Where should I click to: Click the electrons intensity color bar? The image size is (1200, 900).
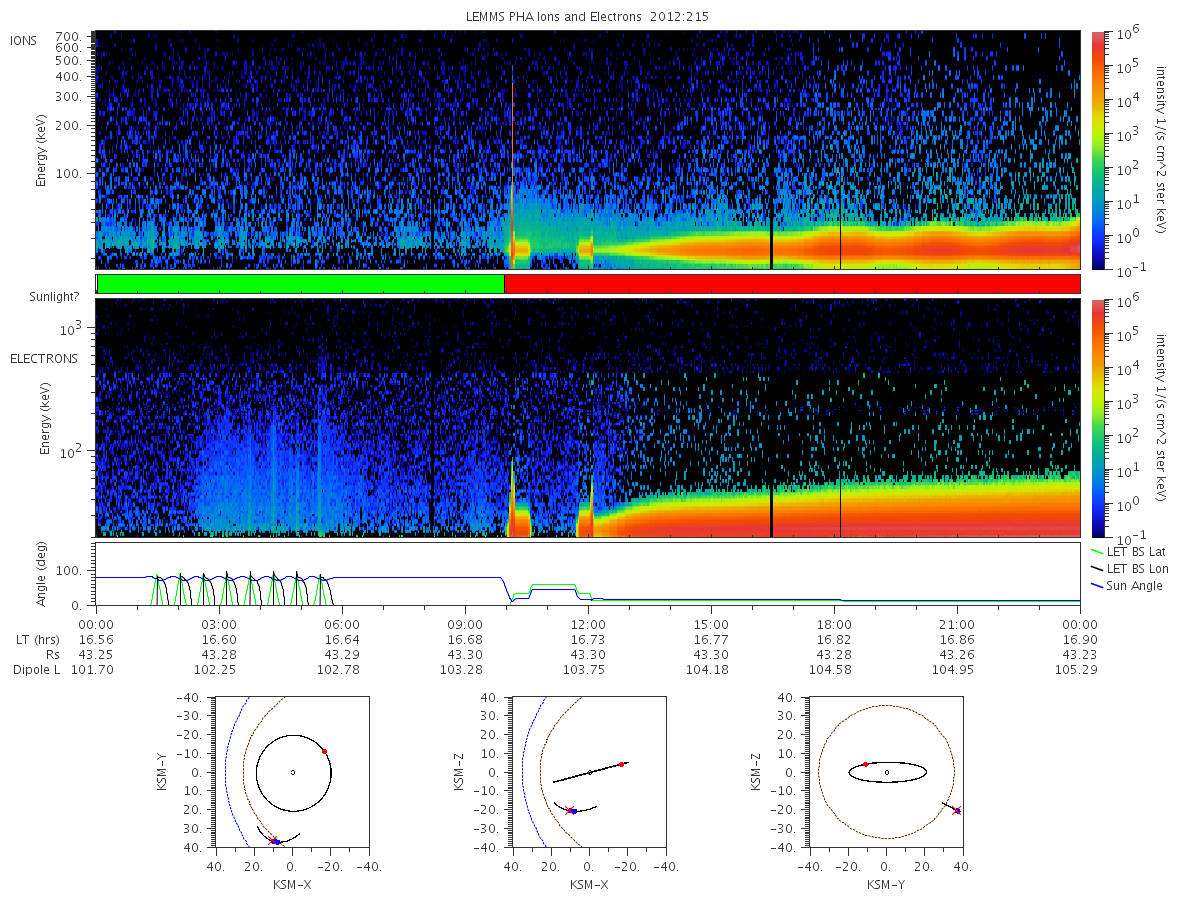point(1097,417)
